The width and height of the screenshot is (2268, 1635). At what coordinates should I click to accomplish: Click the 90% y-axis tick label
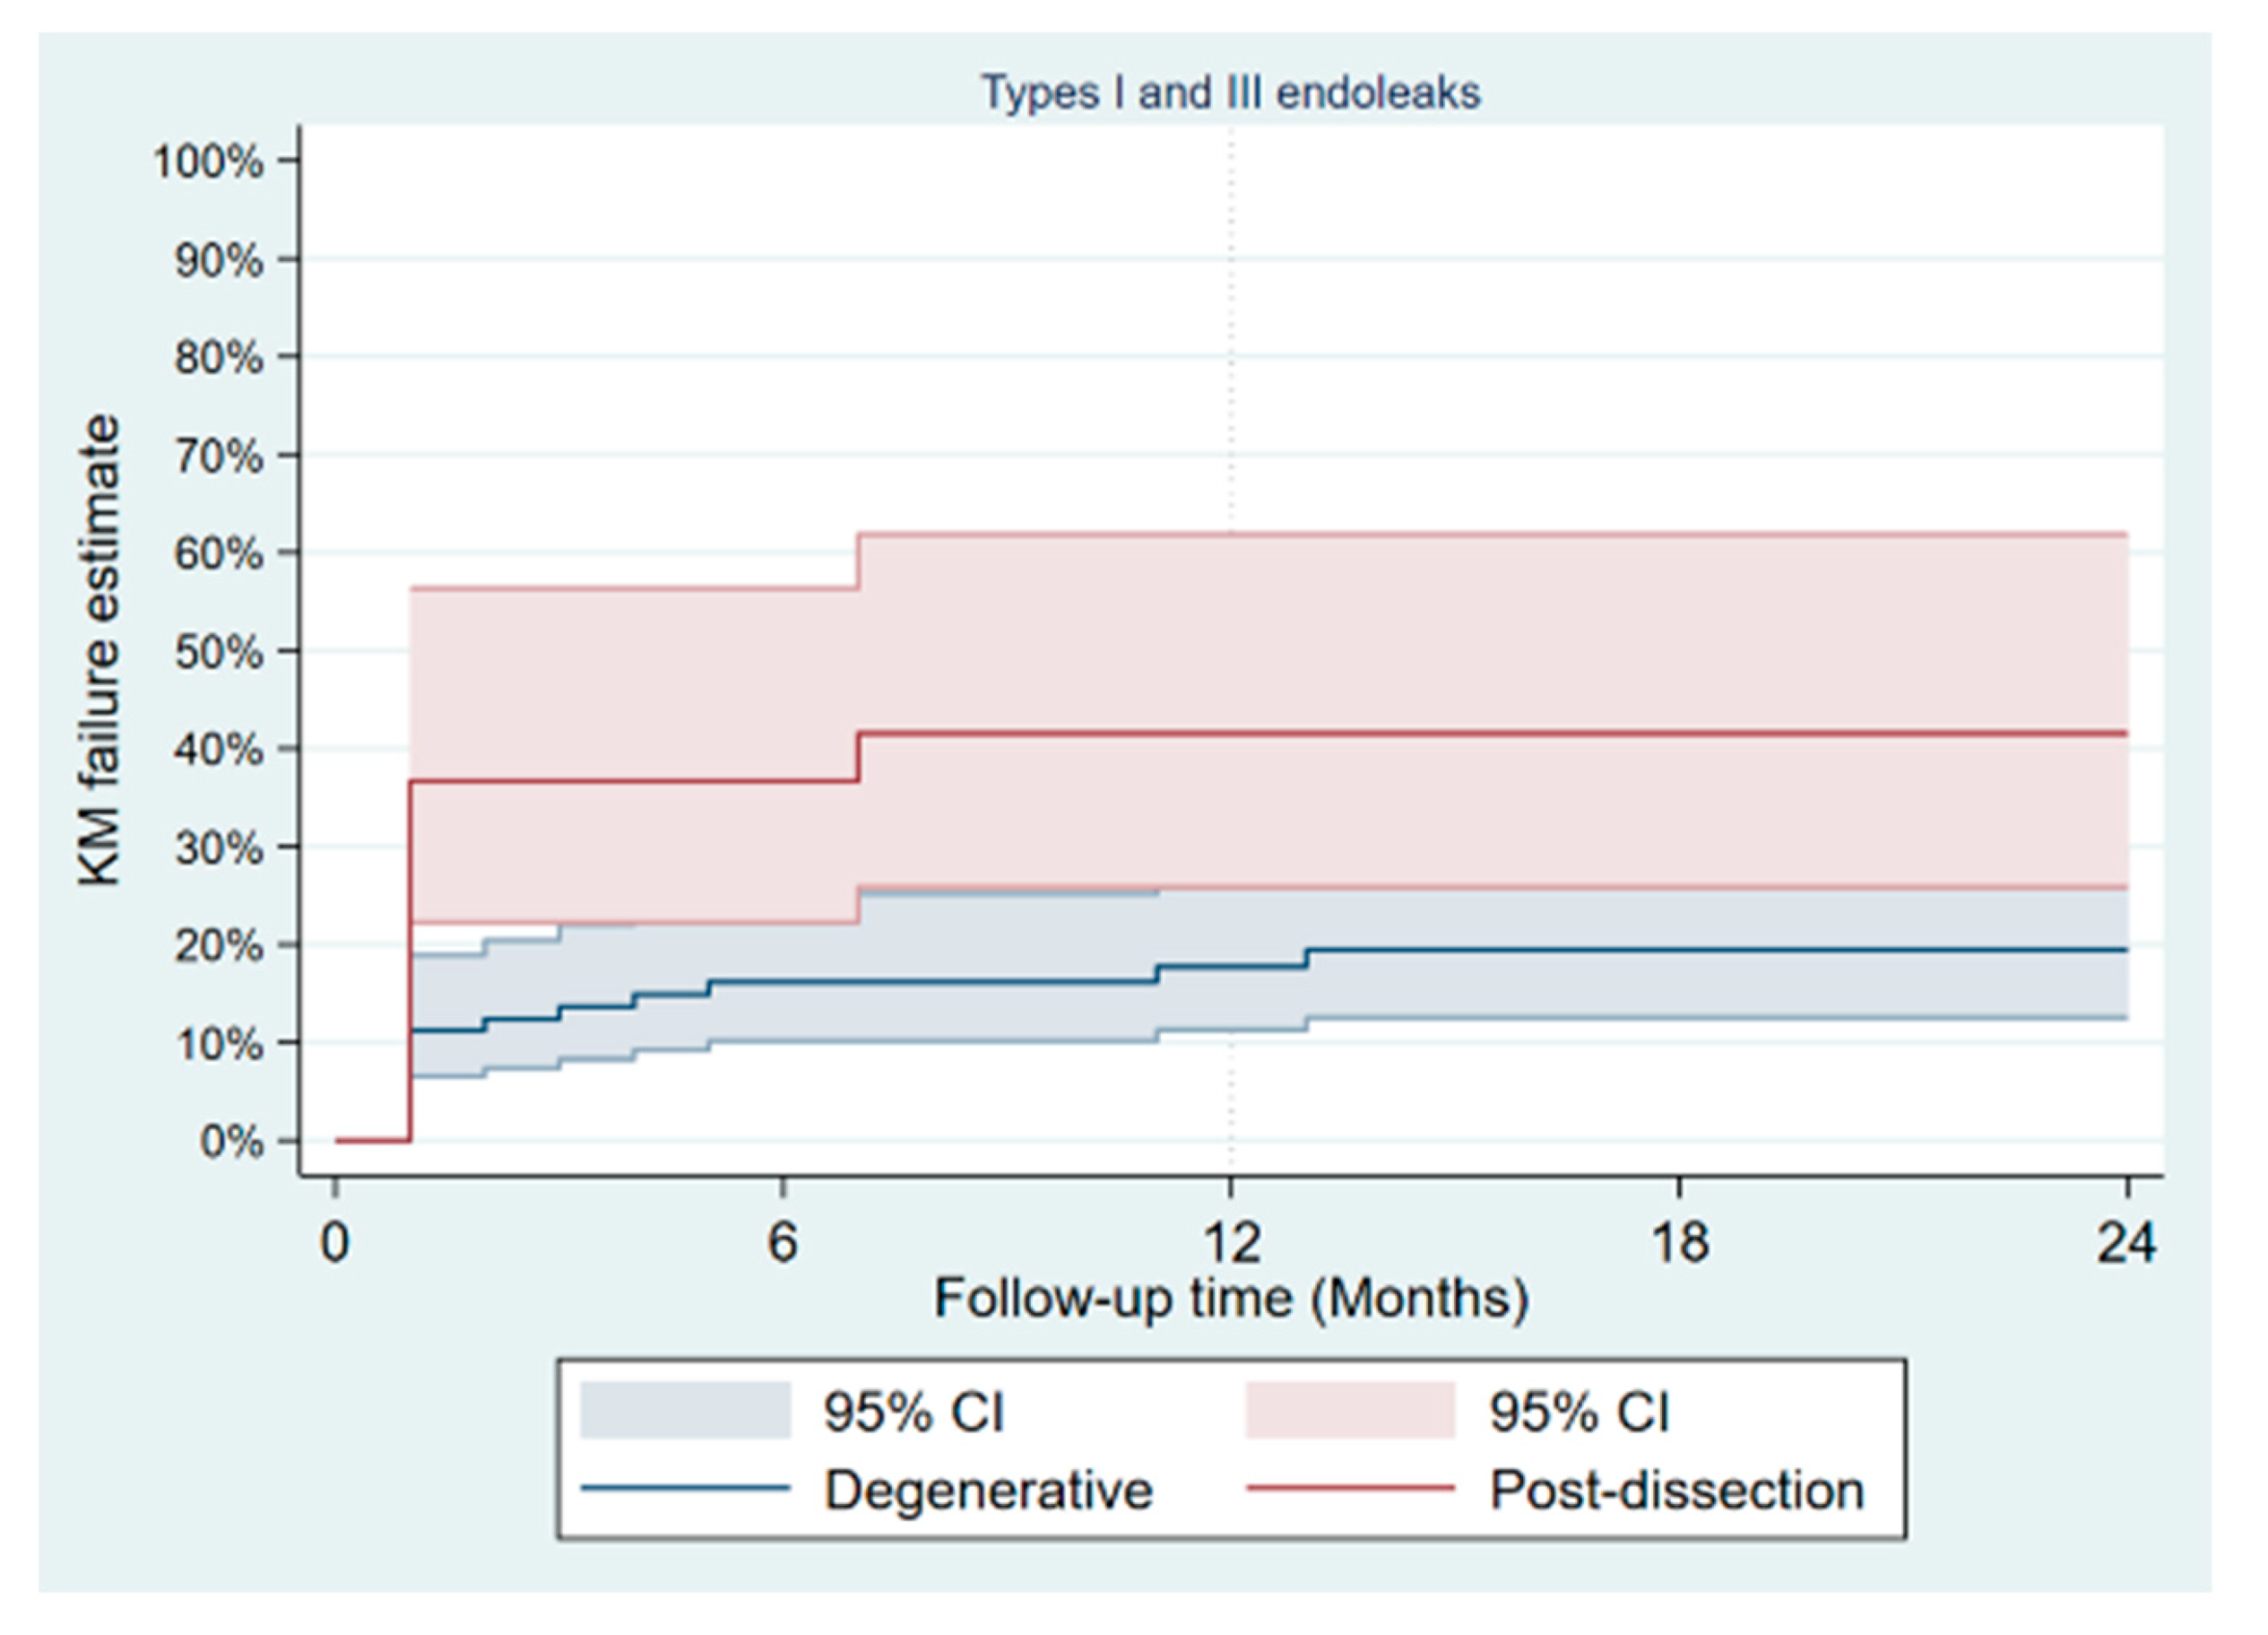[218, 260]
